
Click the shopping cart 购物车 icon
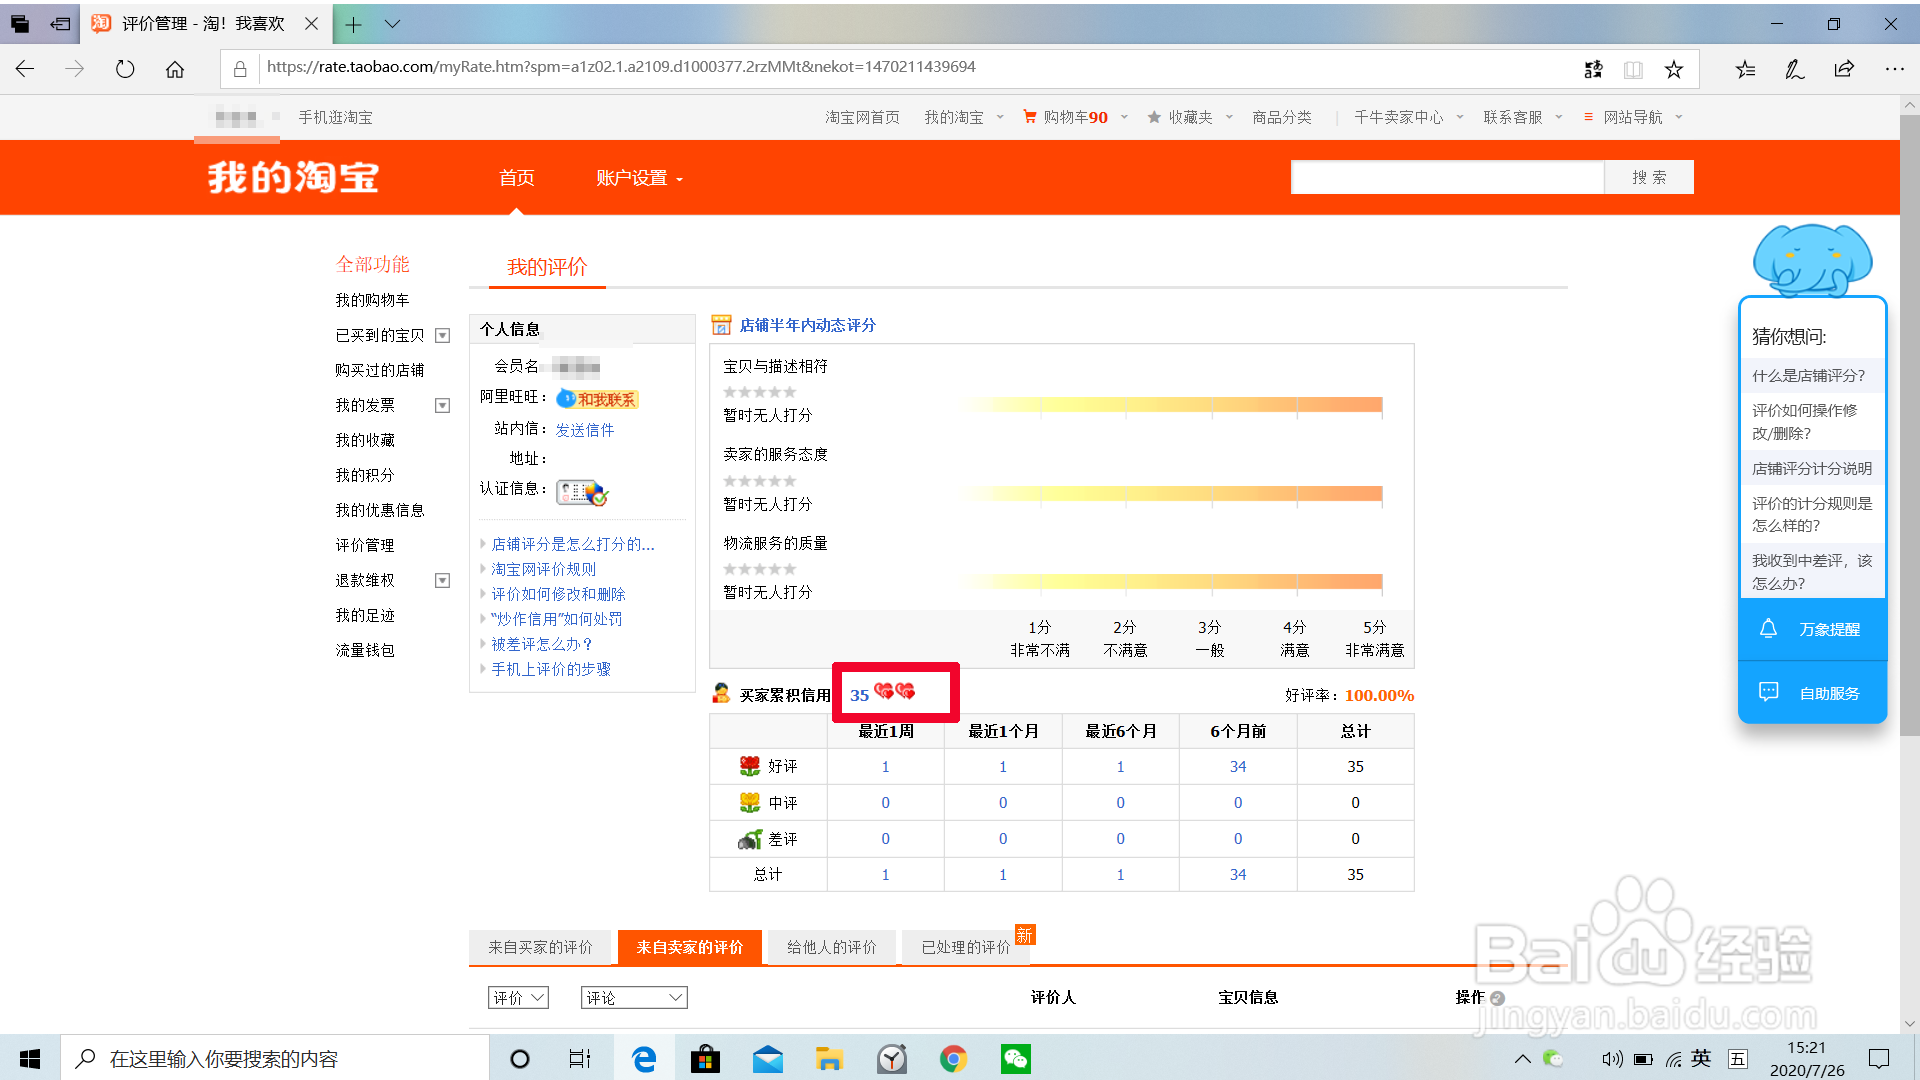click(1030, 117)
